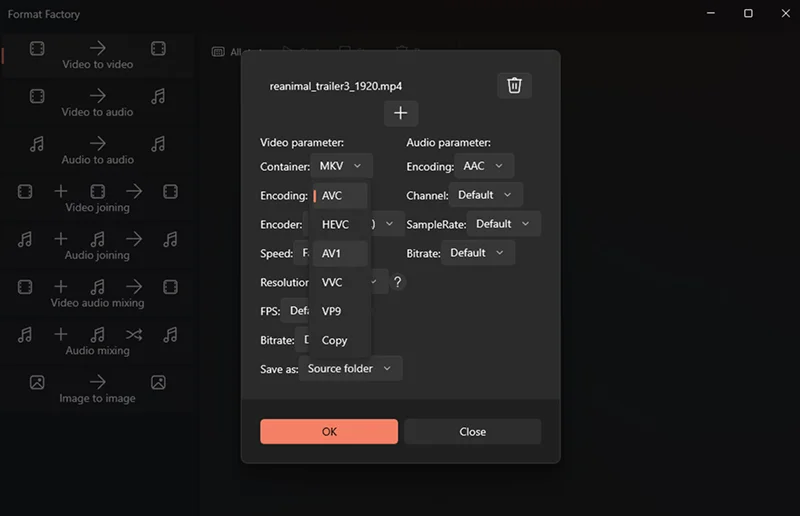800x516 pixels.
Task: Dismiss dialog with the Close button
Action: point(472,432)
